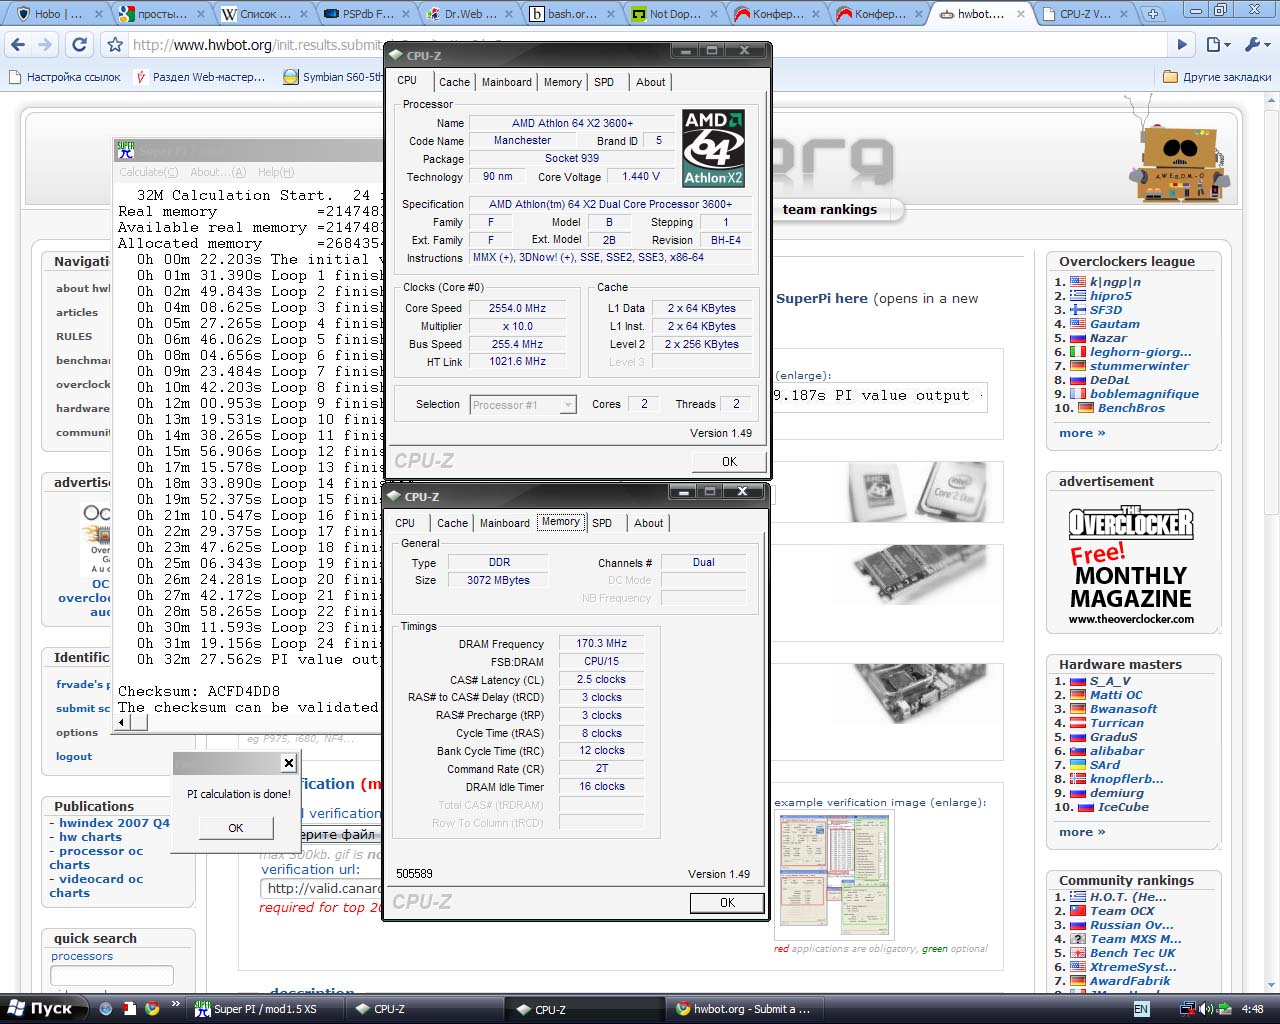1280x1024 pixels.
Task: Click the volume speaker tray icon
Action: [x=1204, y=1009]
